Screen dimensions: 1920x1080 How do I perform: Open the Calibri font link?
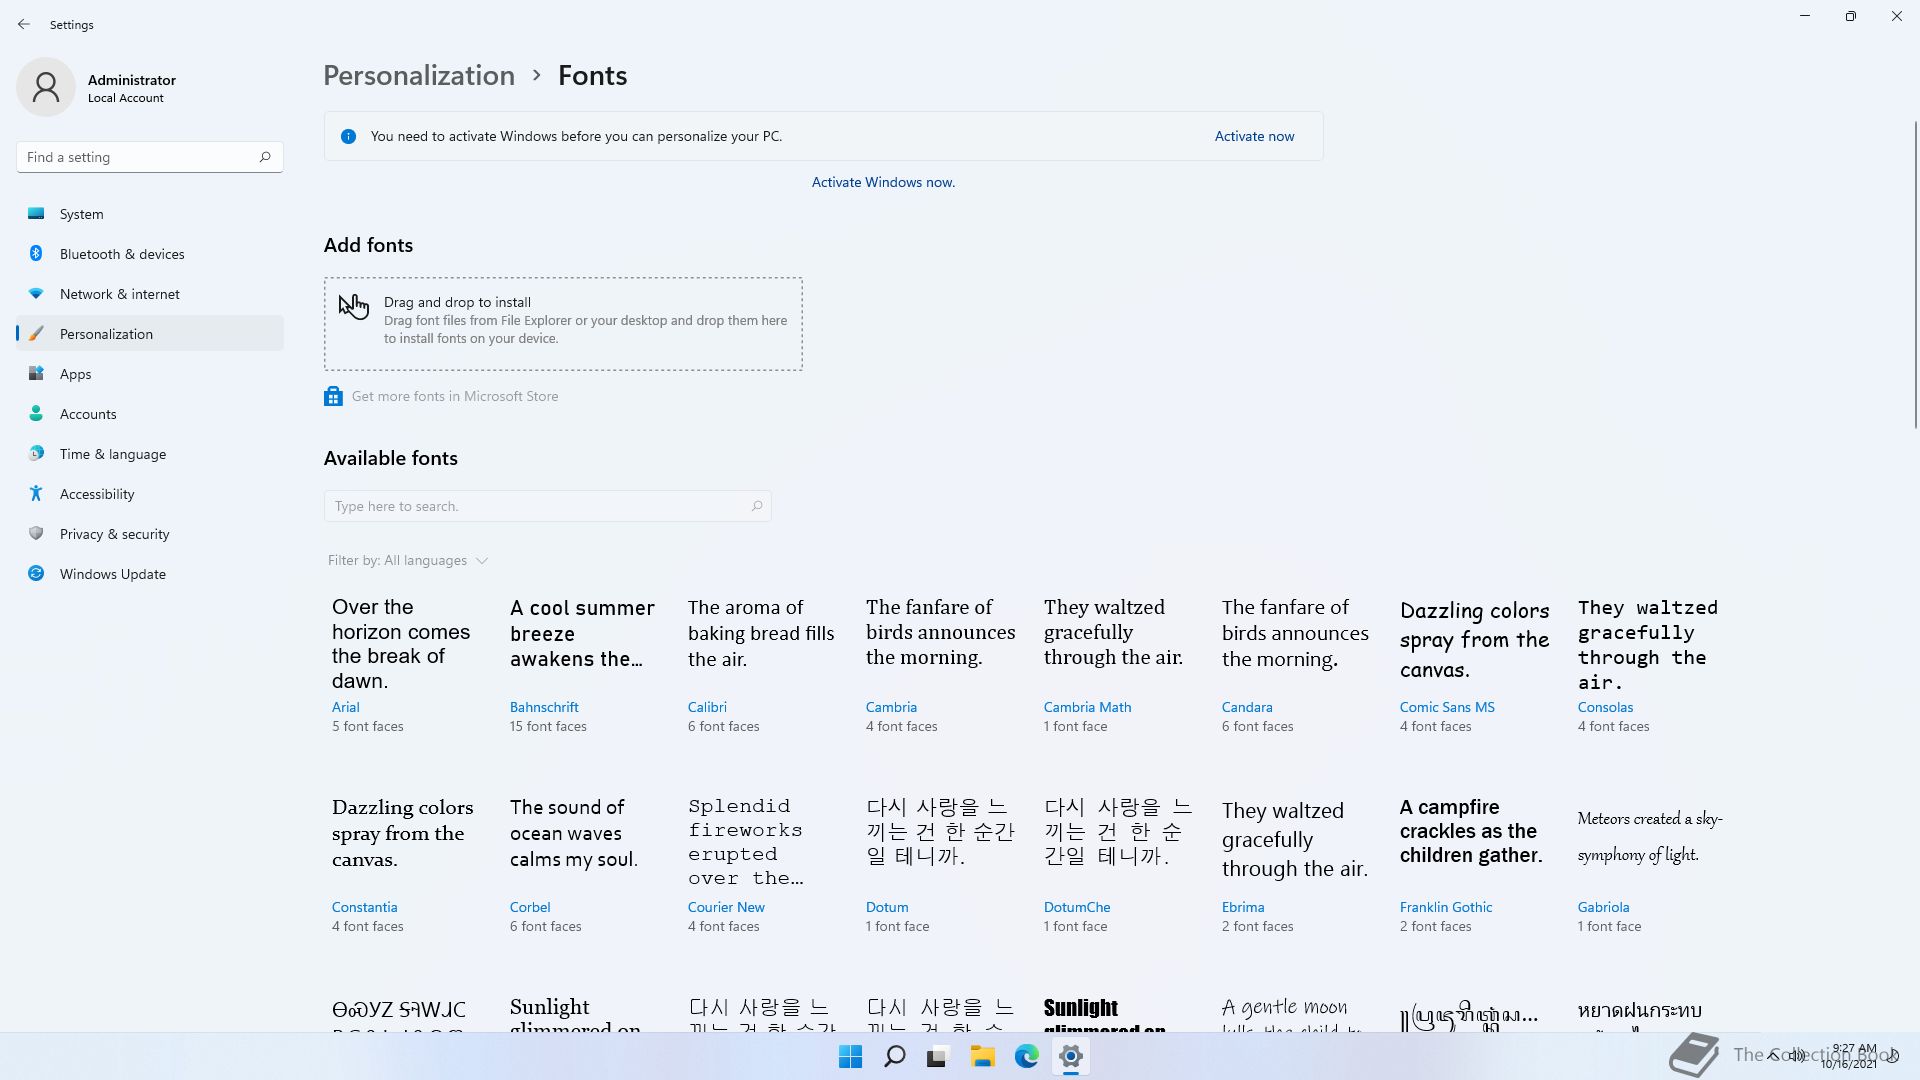707,707
